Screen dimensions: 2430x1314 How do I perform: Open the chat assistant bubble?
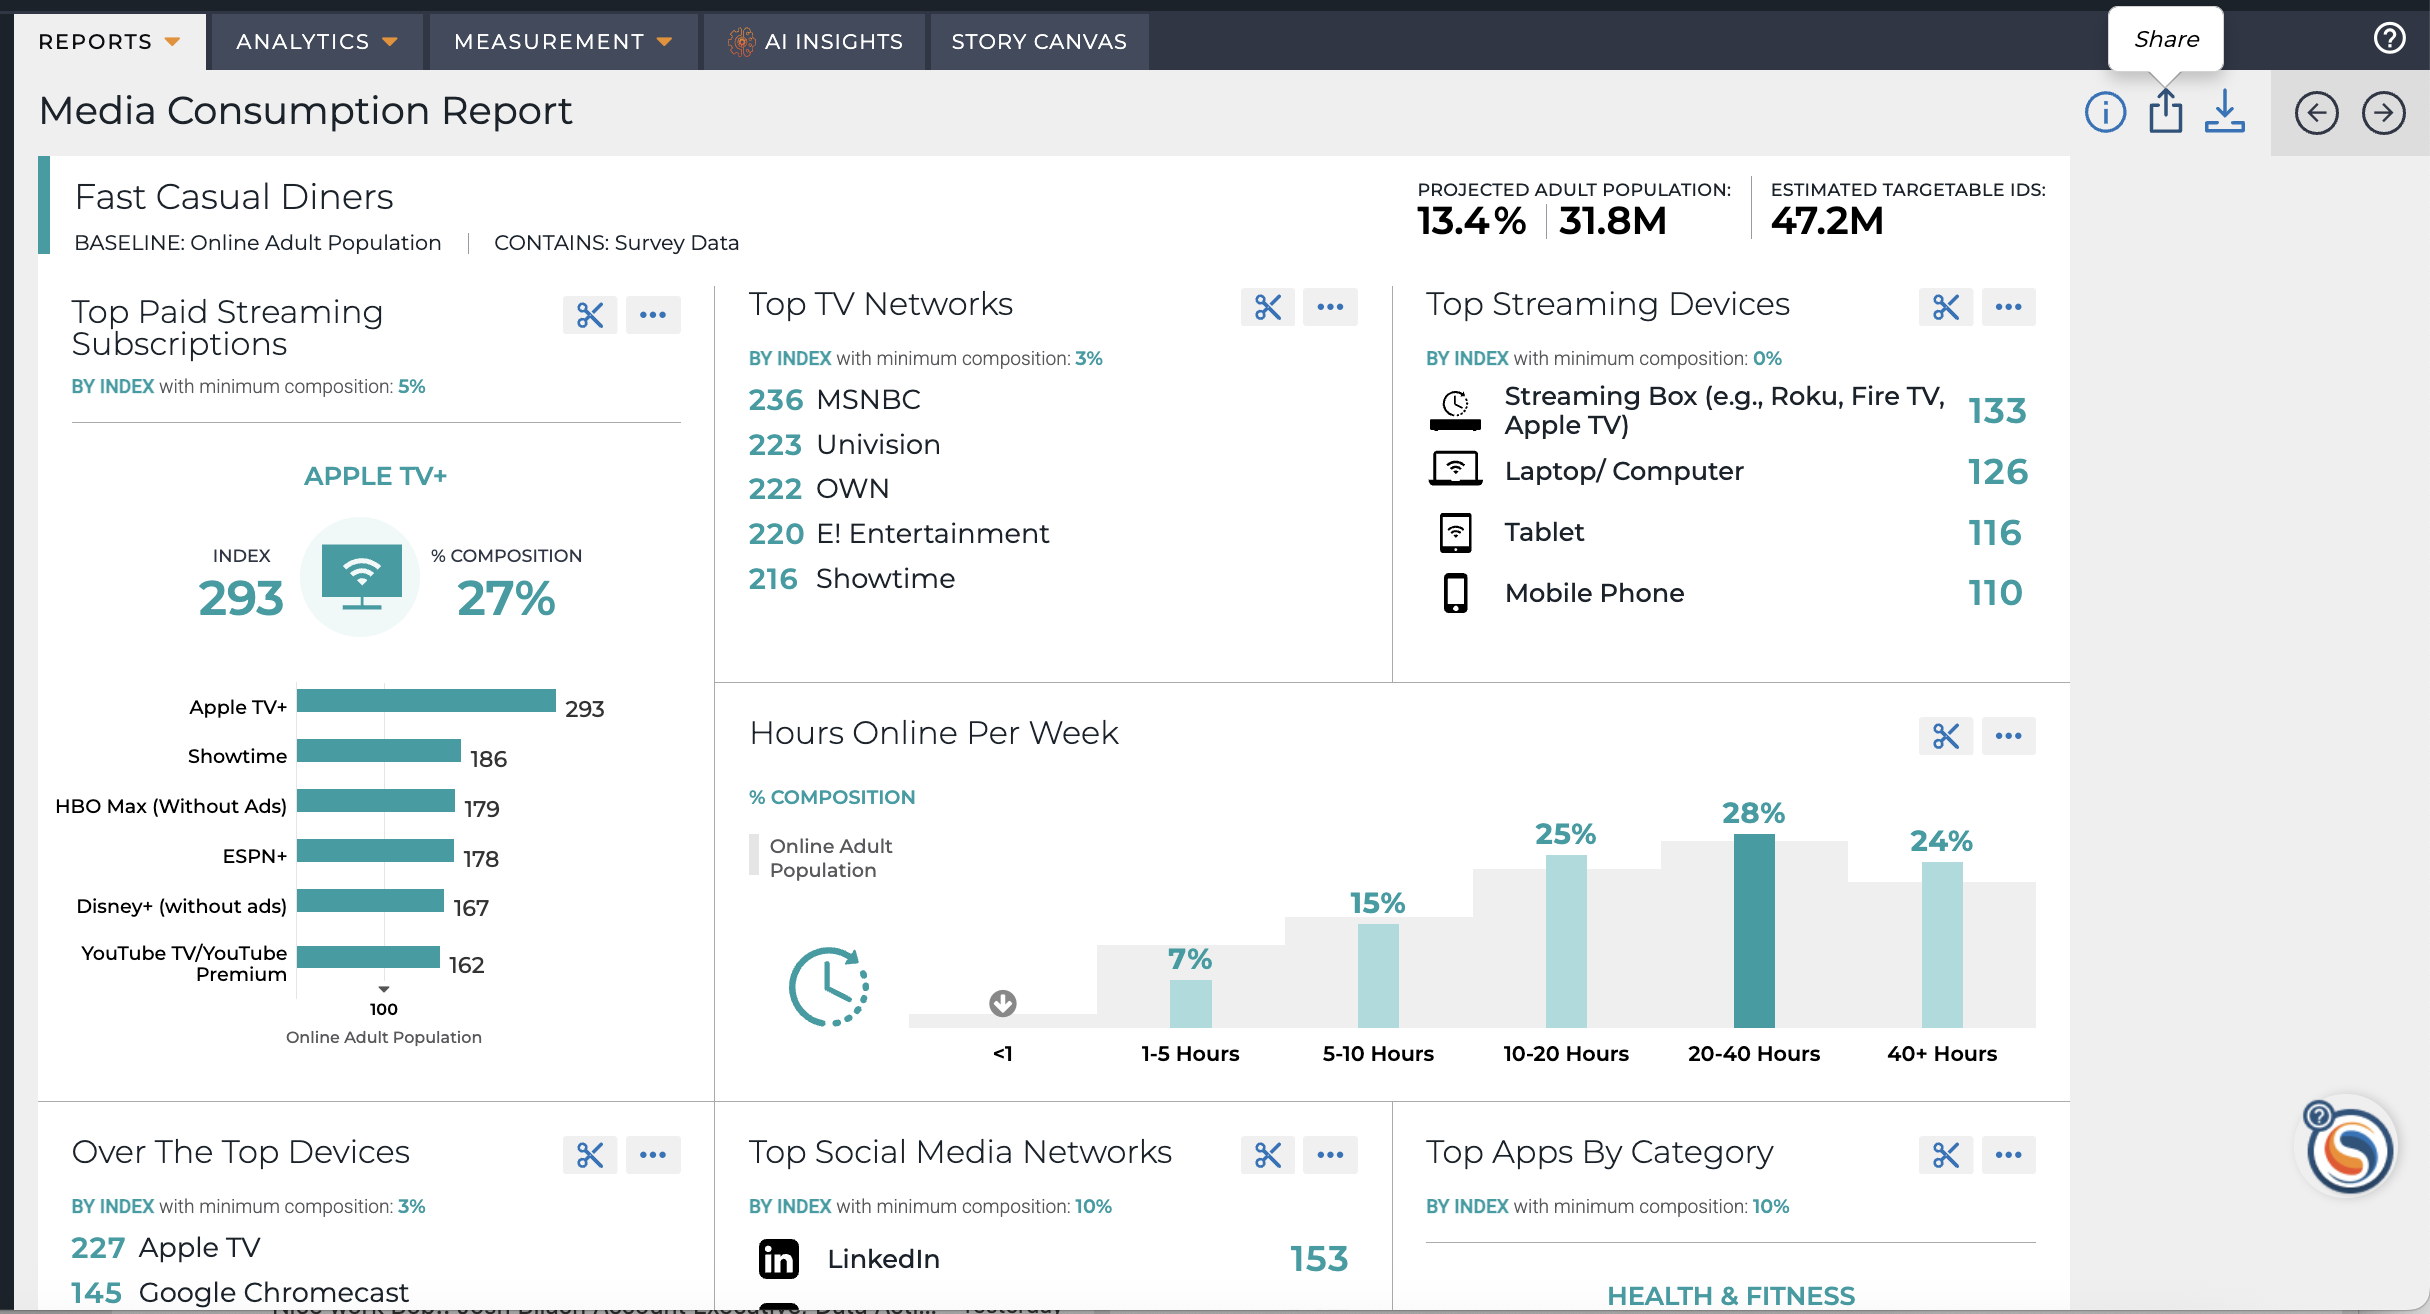[2349, 1150]
